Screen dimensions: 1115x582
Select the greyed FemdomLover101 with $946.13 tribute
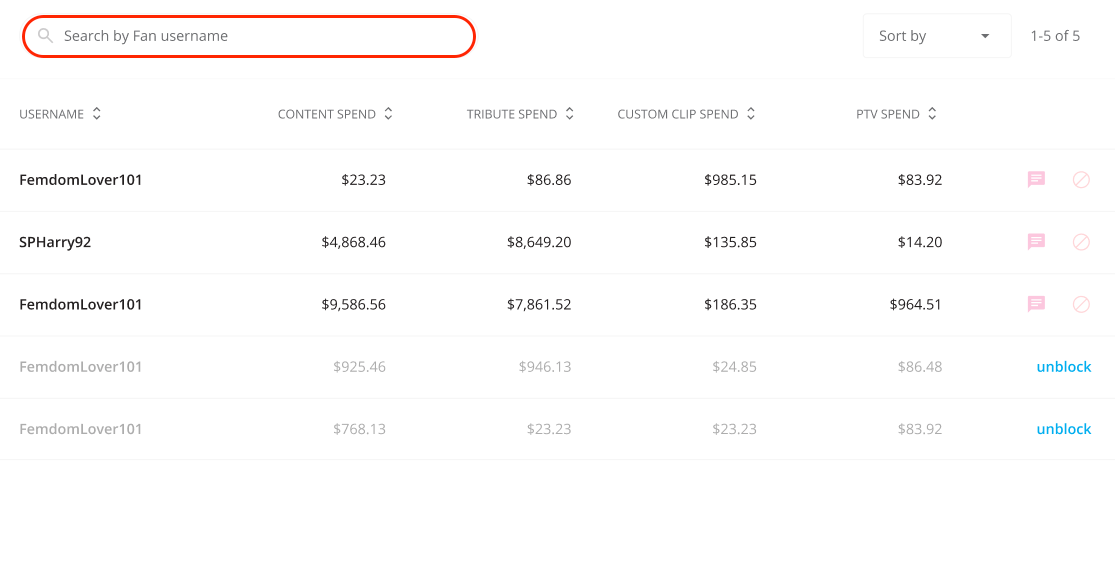[x=80, y=366]
